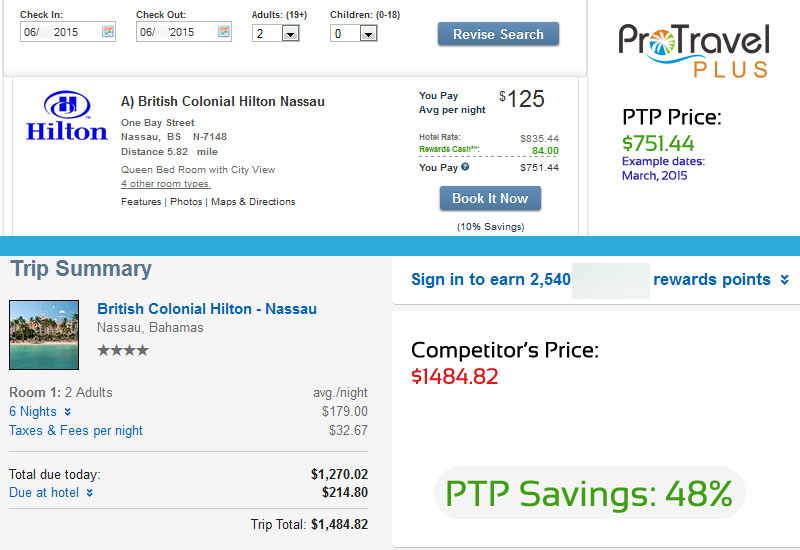The image size is (800, 550).
Task: Open the Taxes & Fees per night link
Action: [76, 431]
